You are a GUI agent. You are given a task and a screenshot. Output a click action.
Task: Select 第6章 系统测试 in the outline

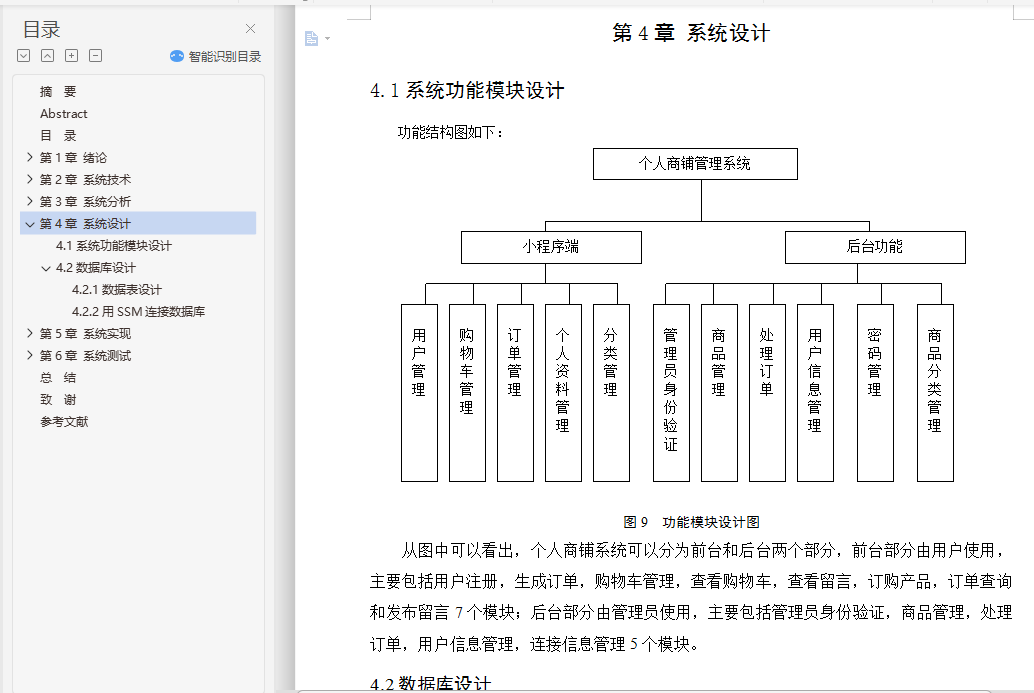click(x=85, y=355)
